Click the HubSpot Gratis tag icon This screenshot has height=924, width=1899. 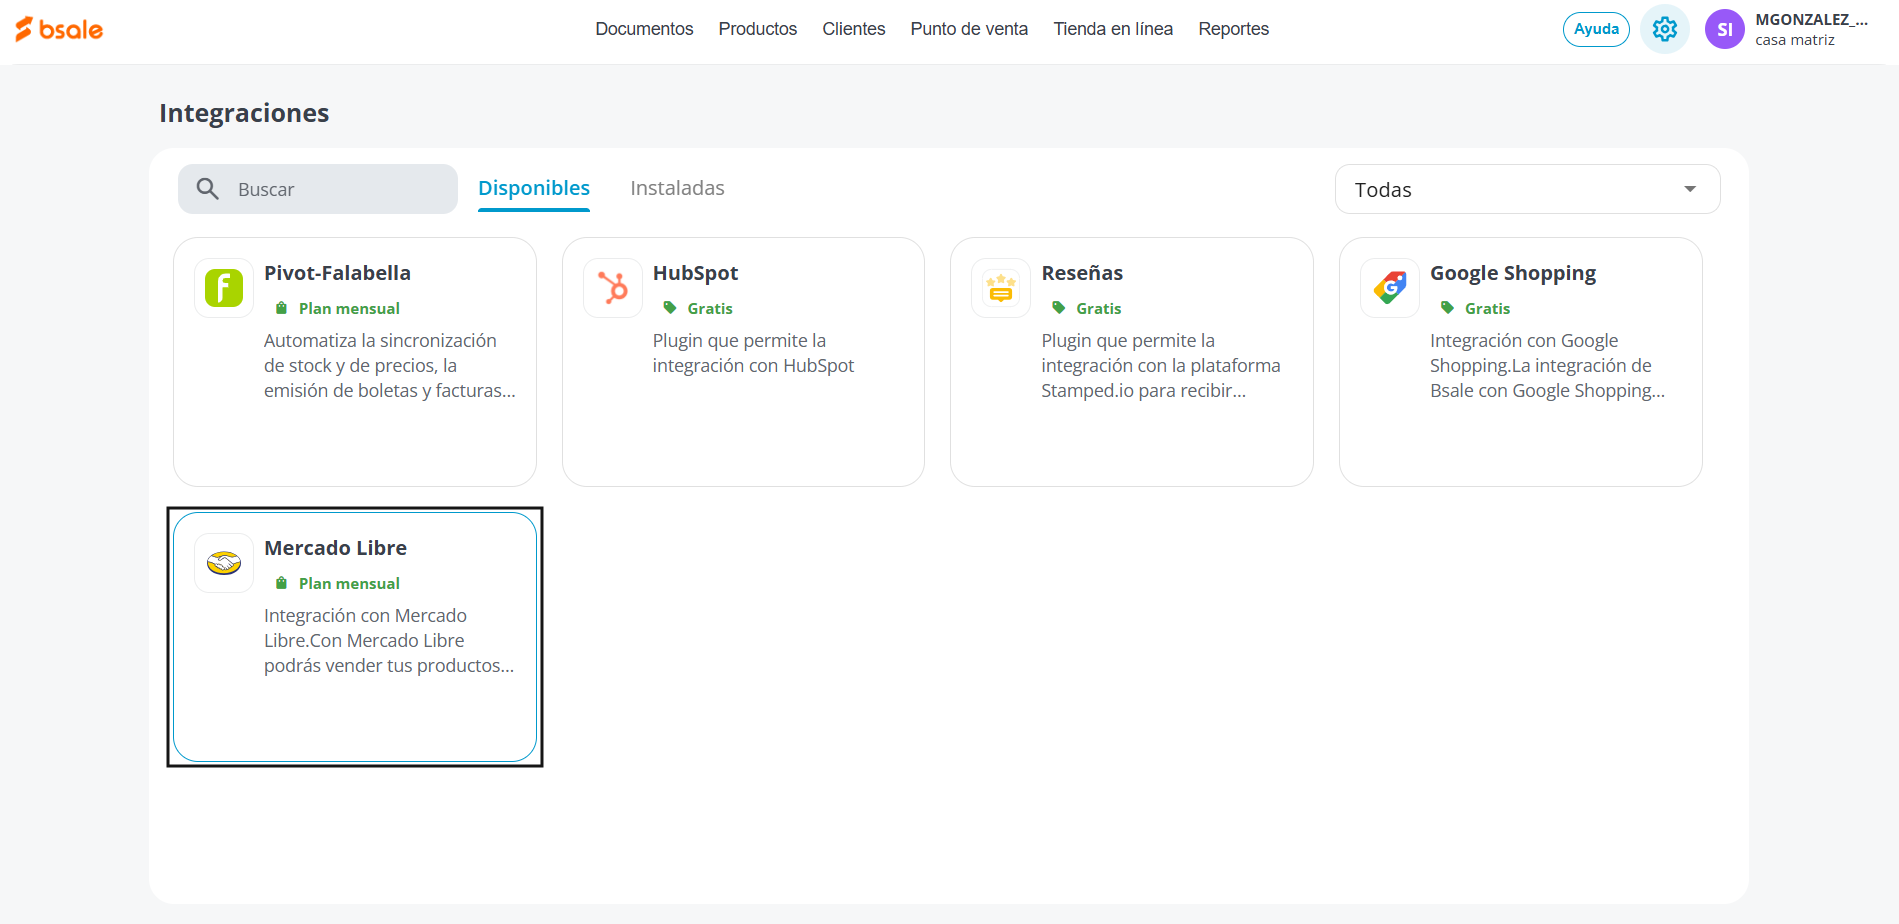click(x=670, y=308)
